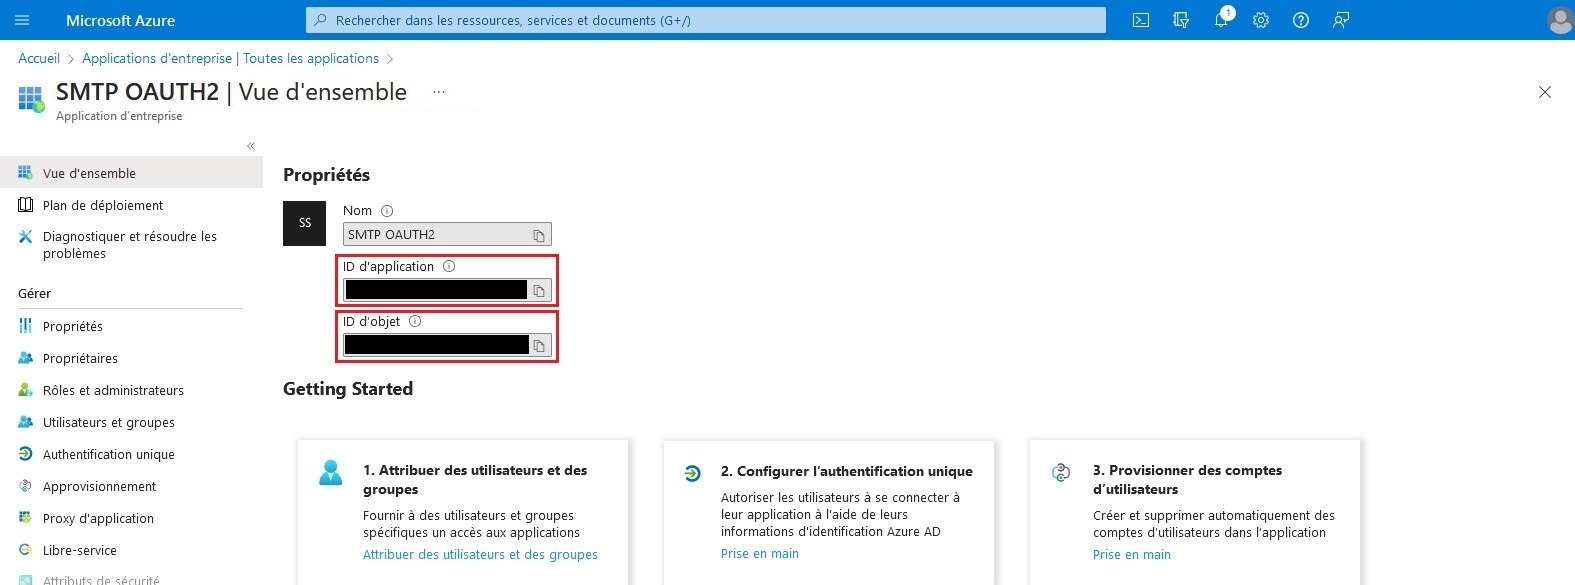Image resolution: width=1575 pixels, height=585 pixels.
Task: Click the Getting Started heading
Action: coord(348,389)
